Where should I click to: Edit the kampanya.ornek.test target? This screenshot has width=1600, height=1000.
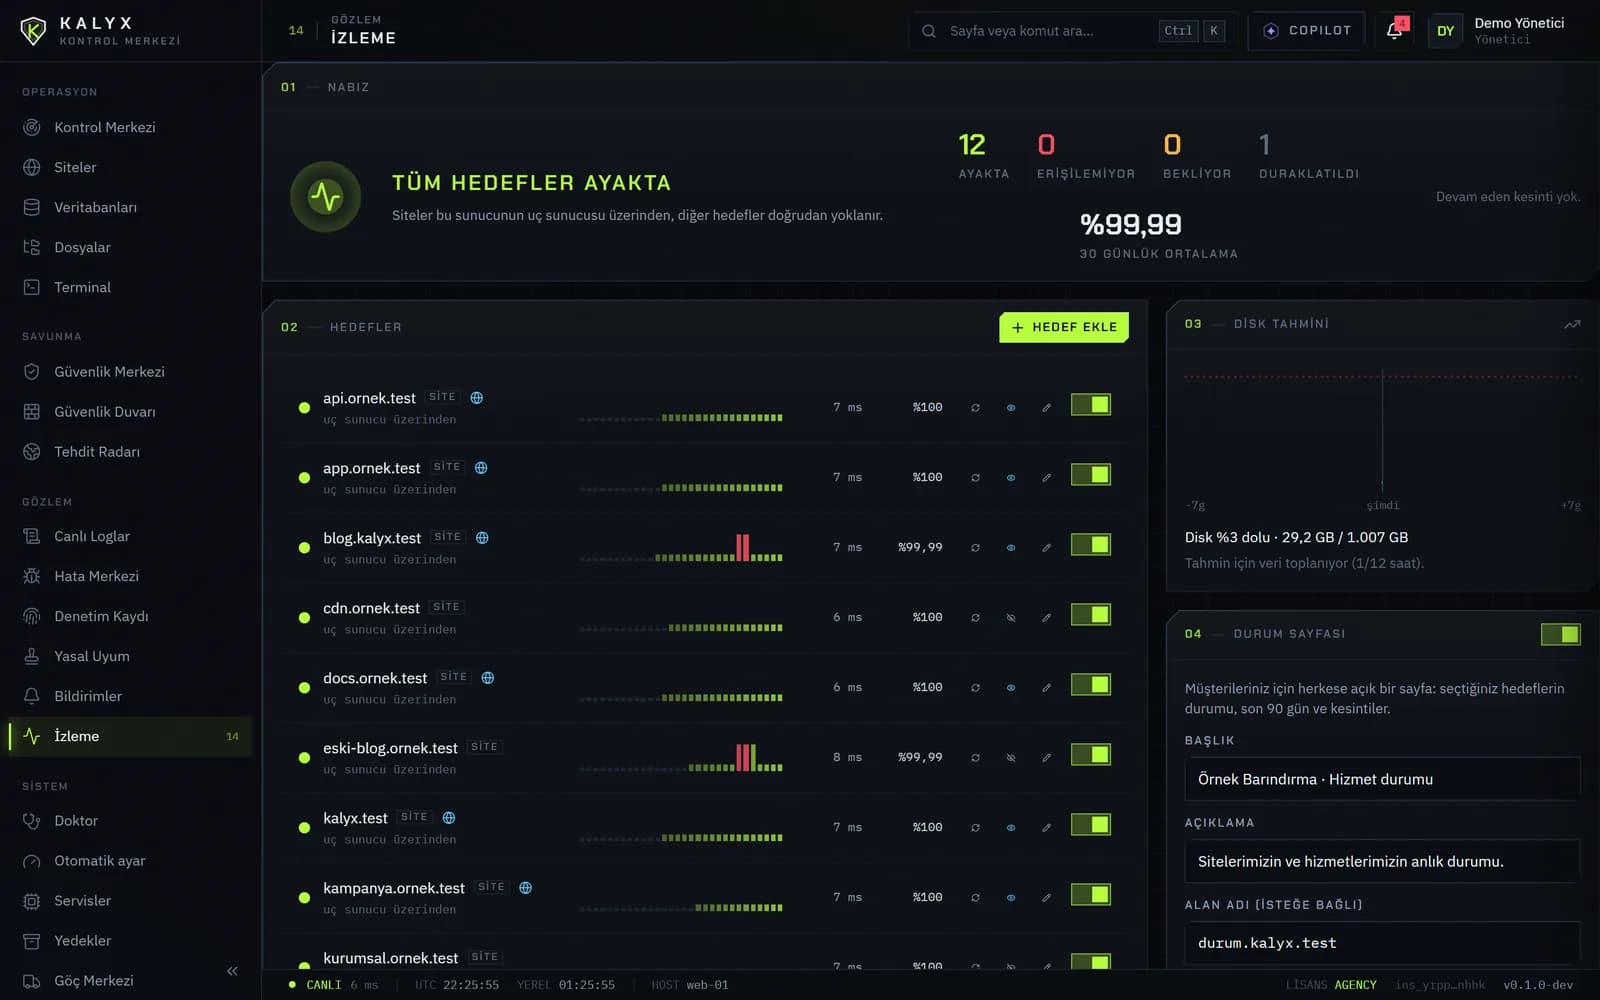point(1046,897)
